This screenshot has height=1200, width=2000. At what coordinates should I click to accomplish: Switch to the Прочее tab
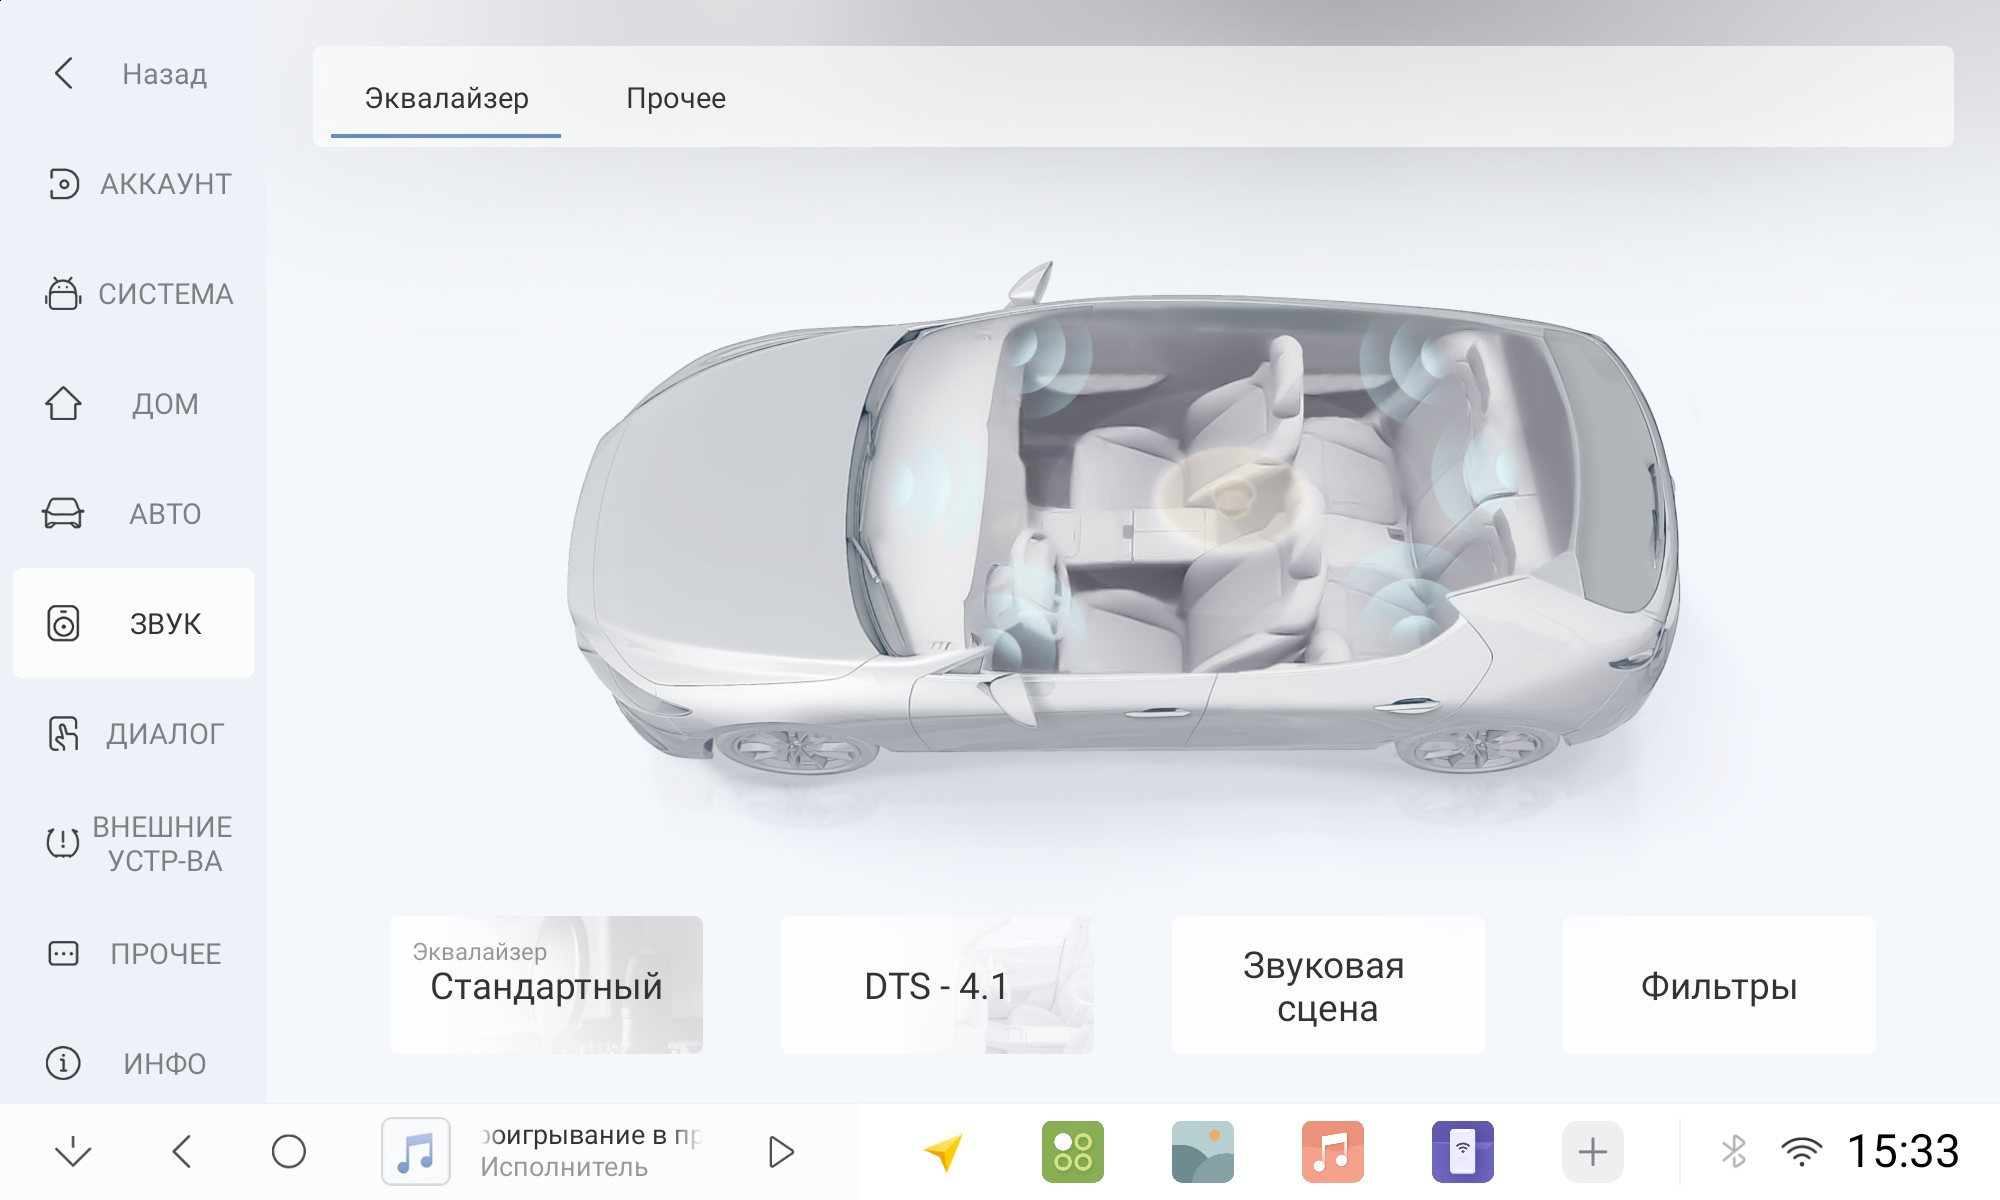pyautogui.click(x=676, y=98)
